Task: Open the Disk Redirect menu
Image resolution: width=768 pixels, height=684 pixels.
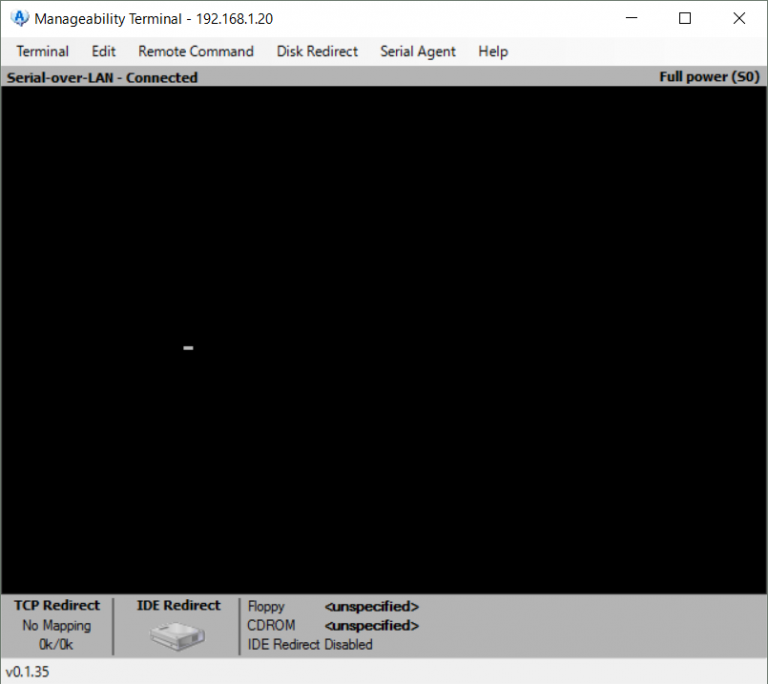Action: 317,51
